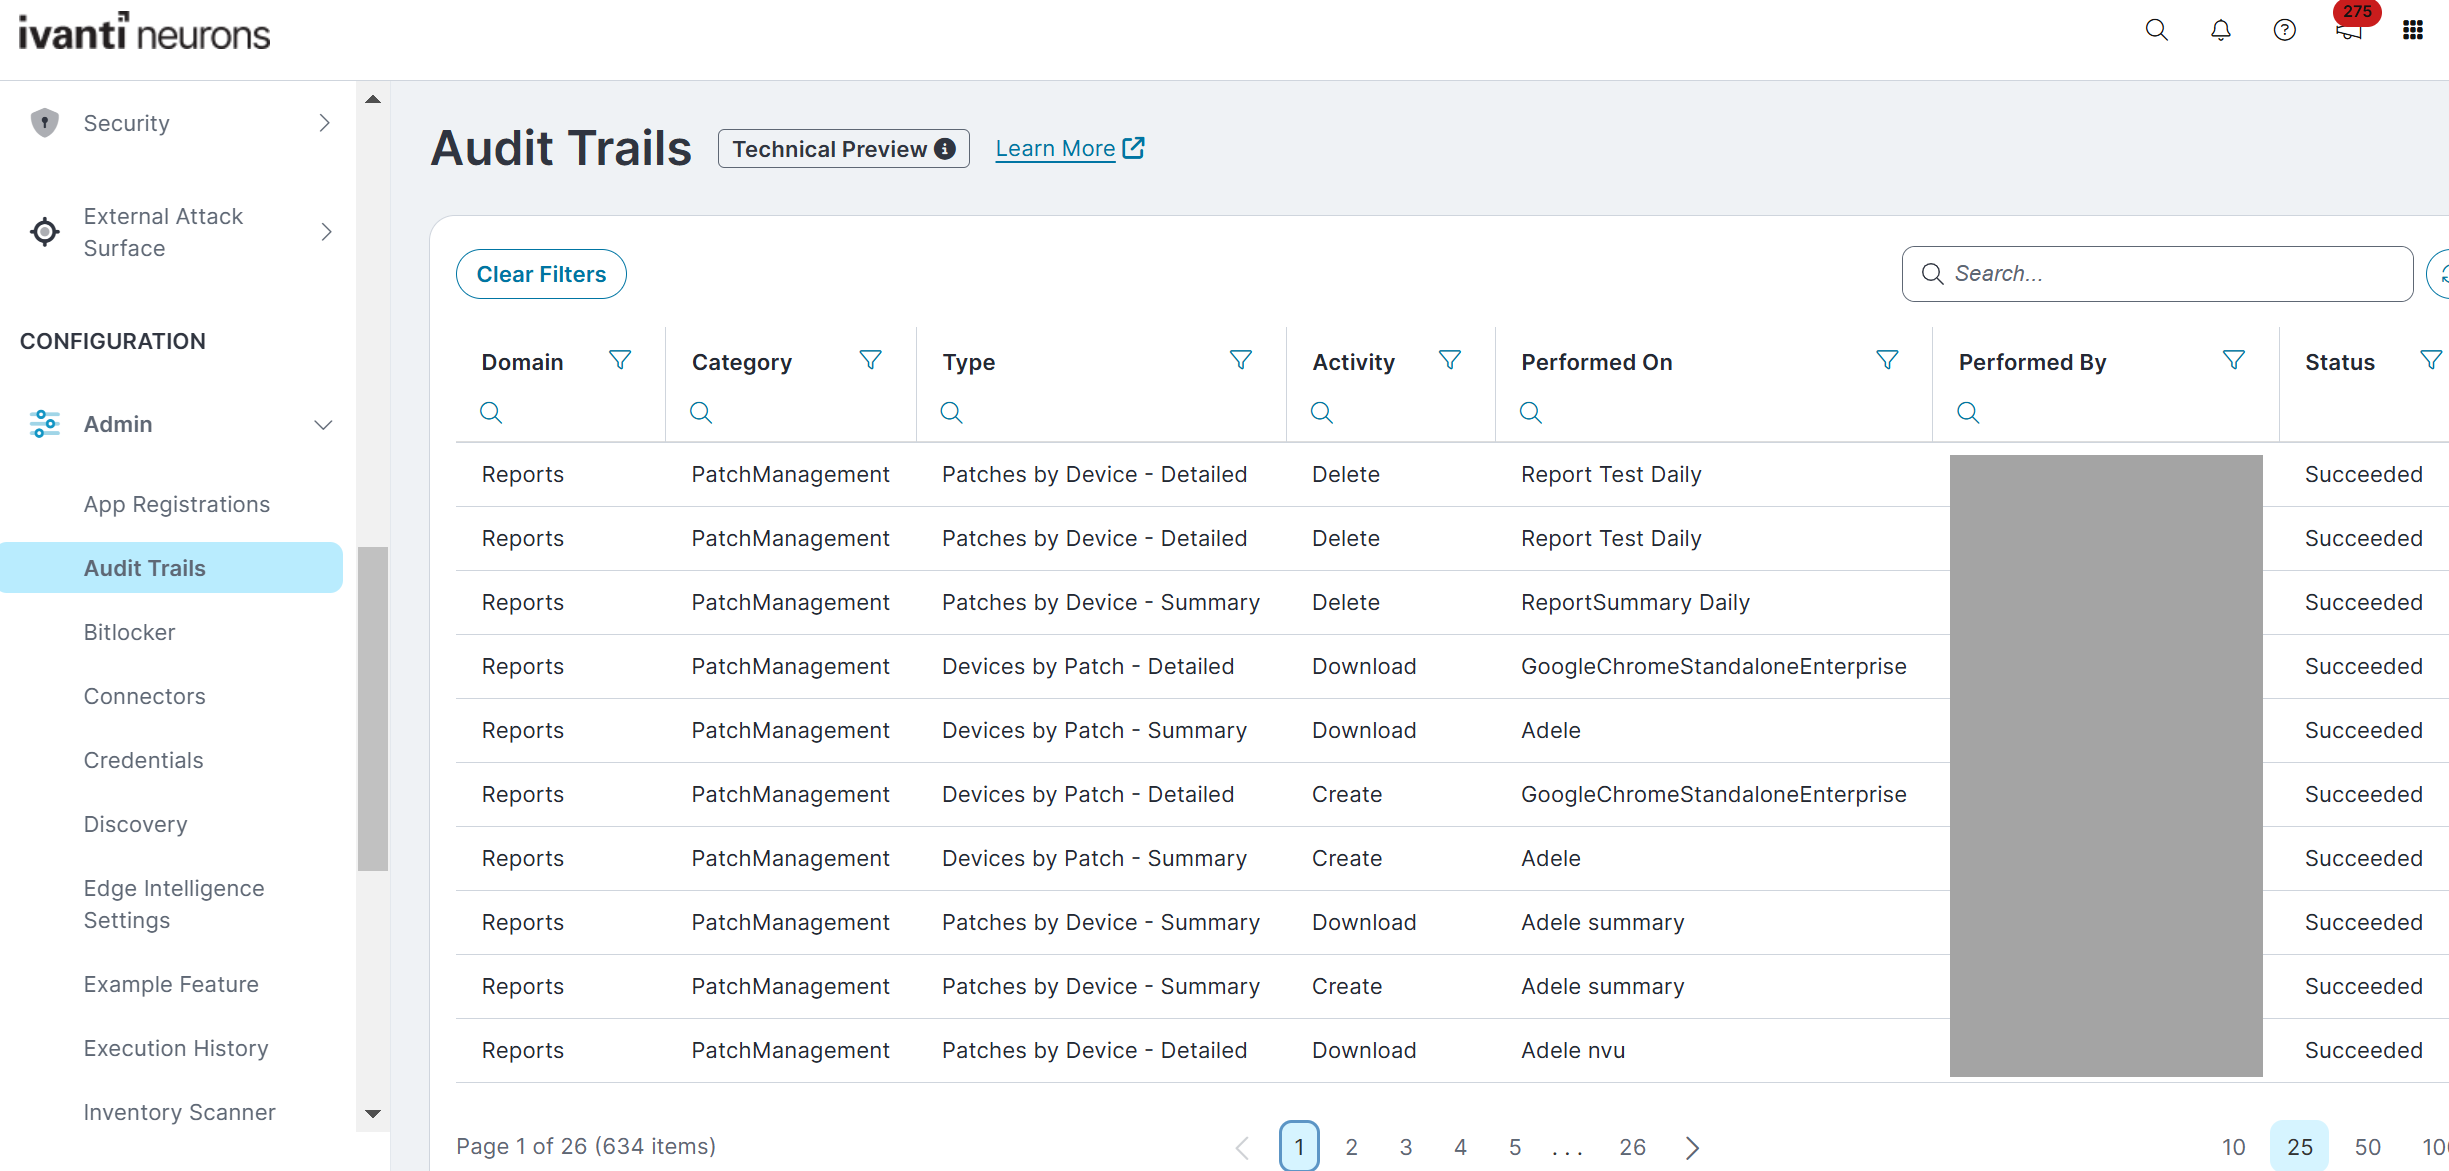Viewport: 2449px width, 1171px height.
Task: Open Bitlocker admin page
Action: pos(129,632)
